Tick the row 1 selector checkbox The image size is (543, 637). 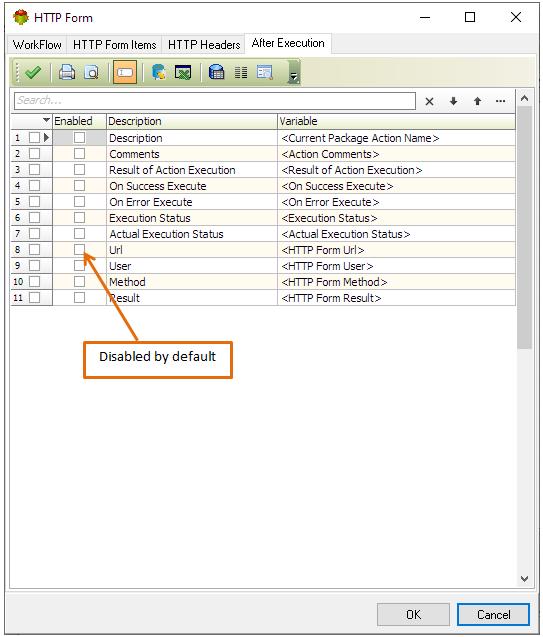(35, 138)
